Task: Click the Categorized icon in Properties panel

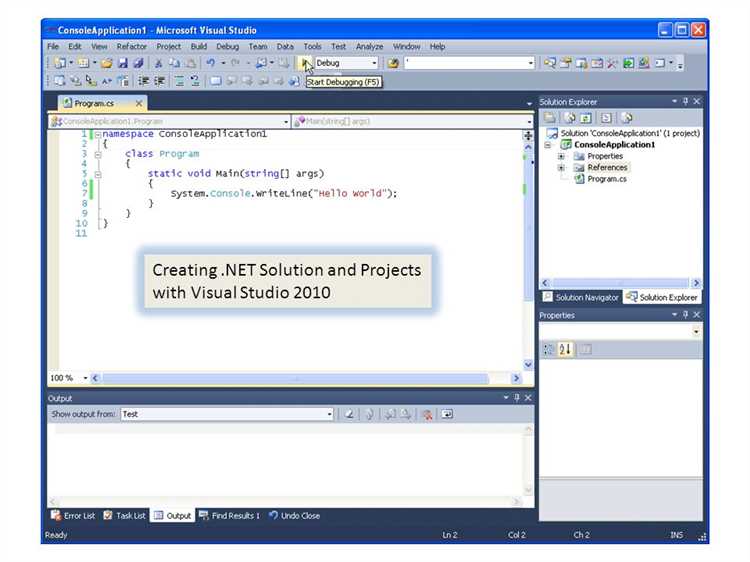Action: click(549, 349)
